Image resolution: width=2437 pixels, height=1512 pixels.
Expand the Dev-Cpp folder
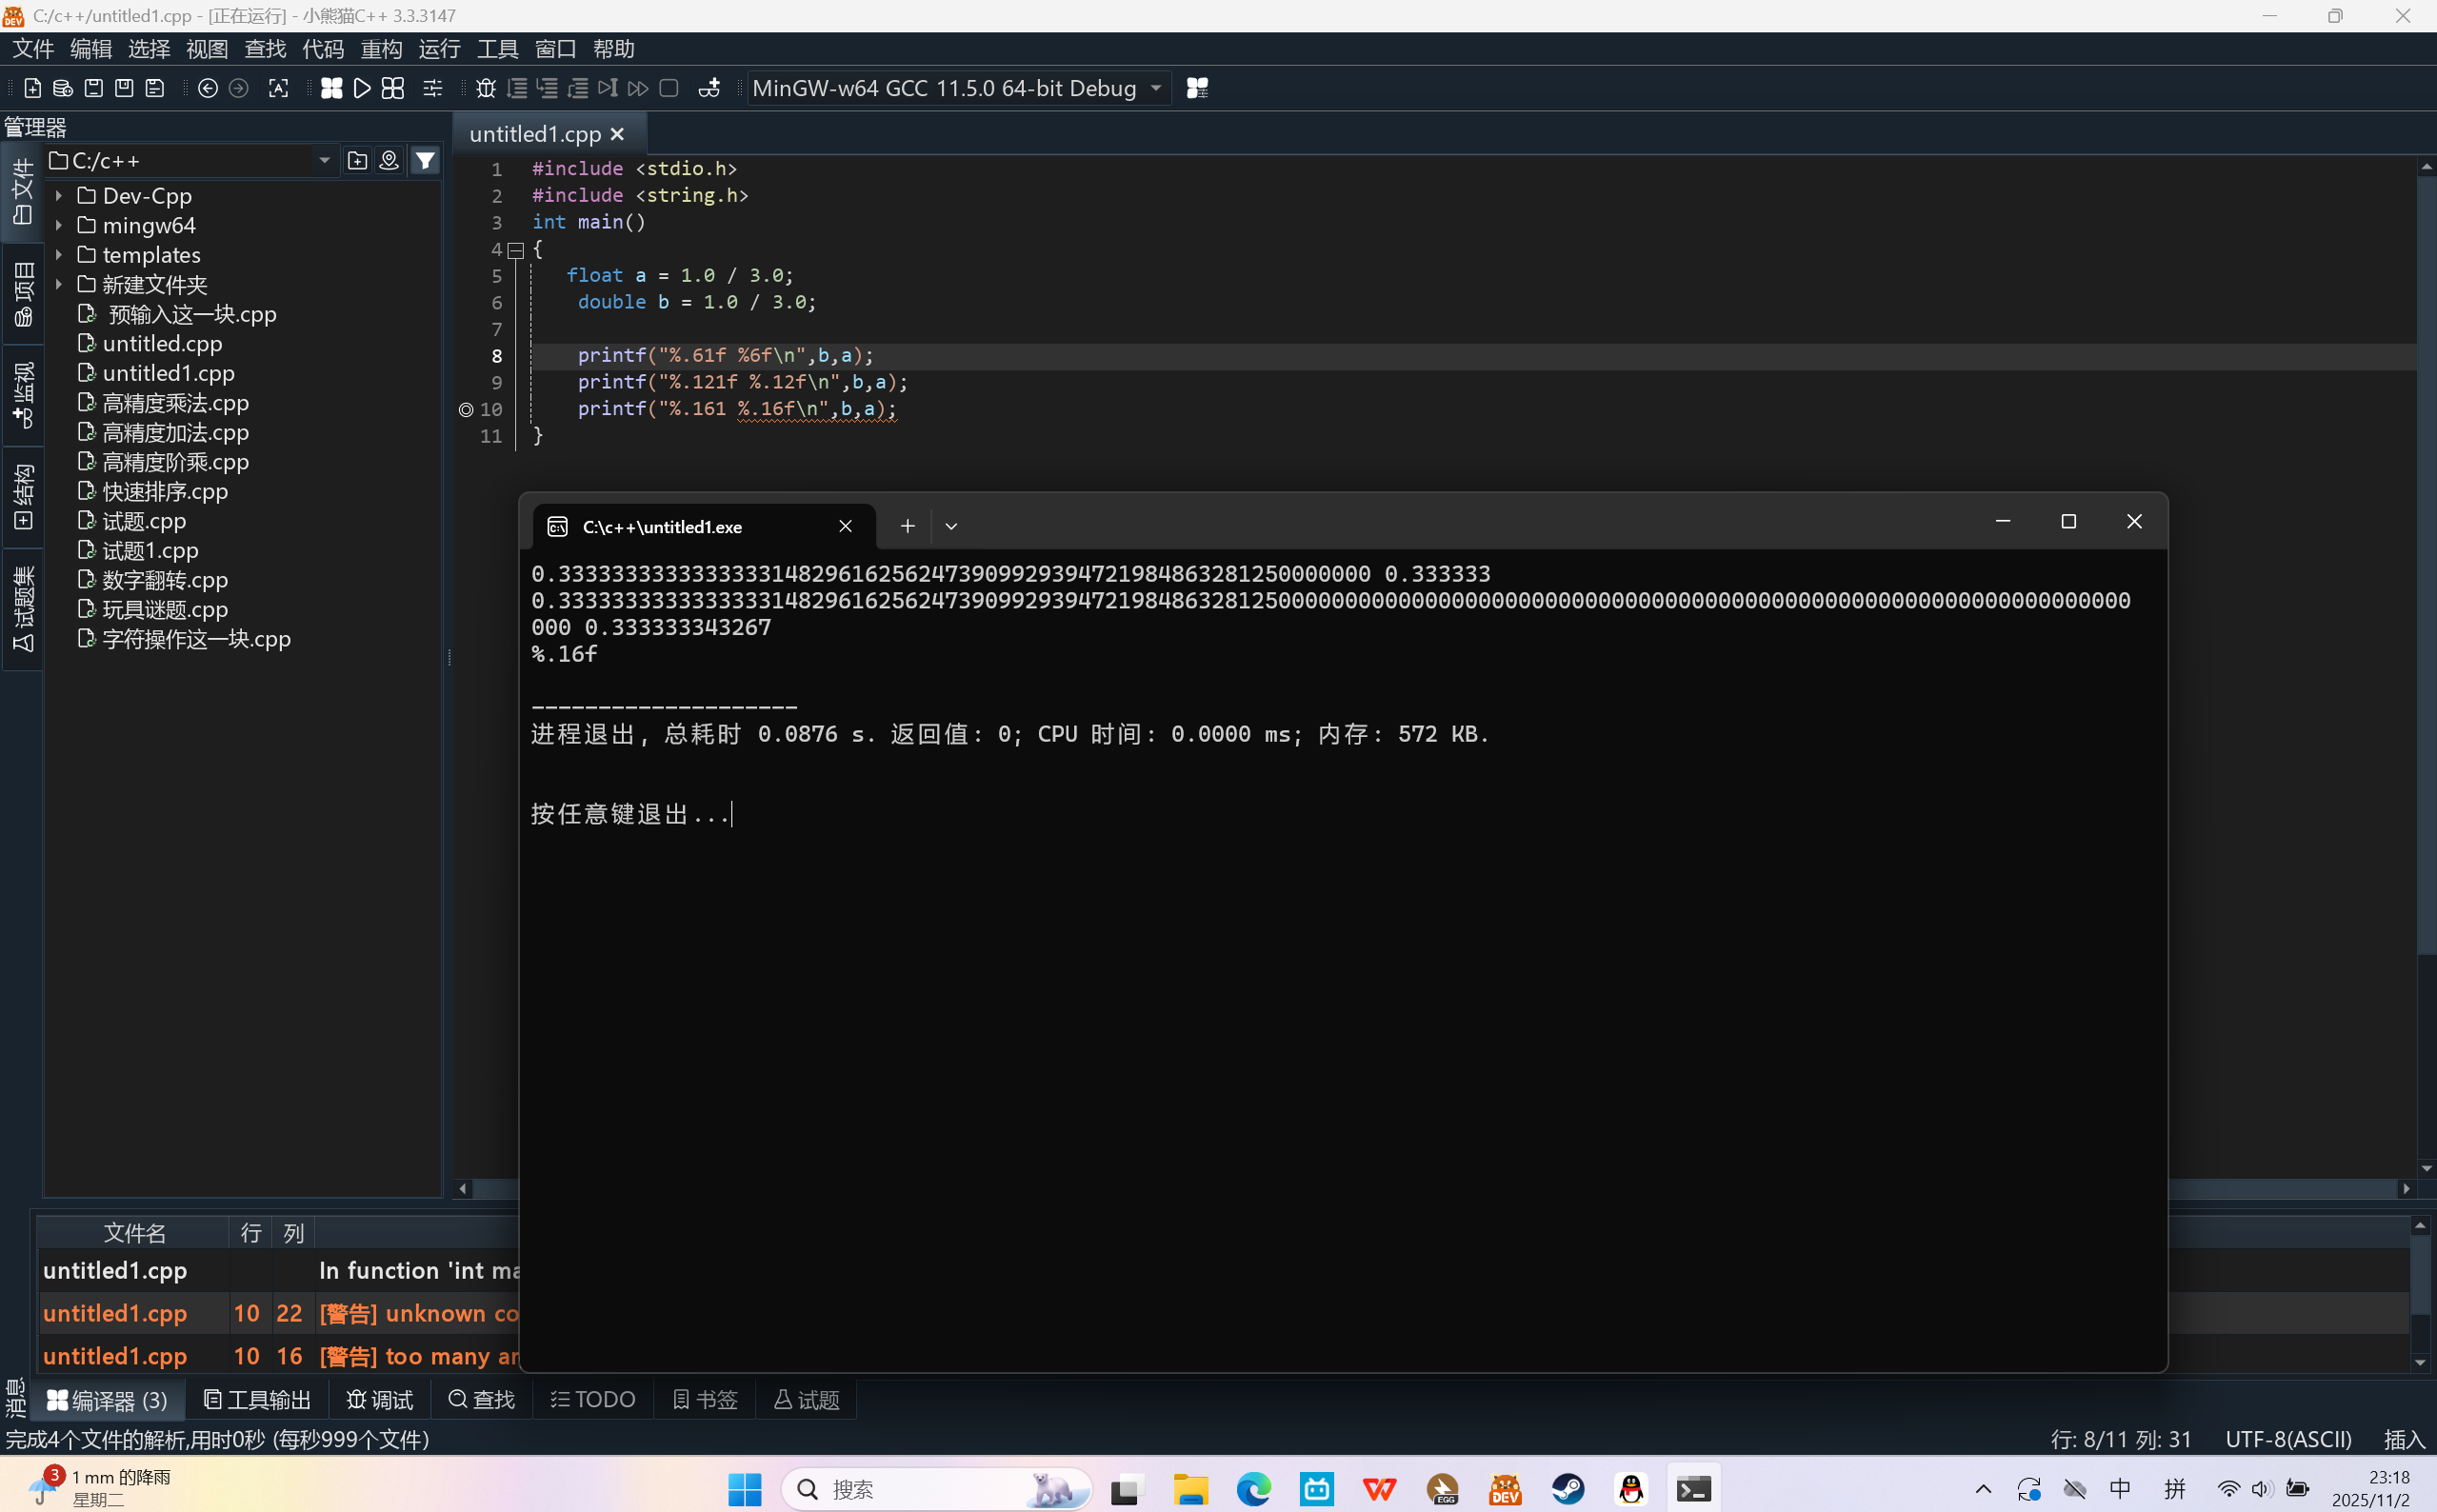(59, 196)
